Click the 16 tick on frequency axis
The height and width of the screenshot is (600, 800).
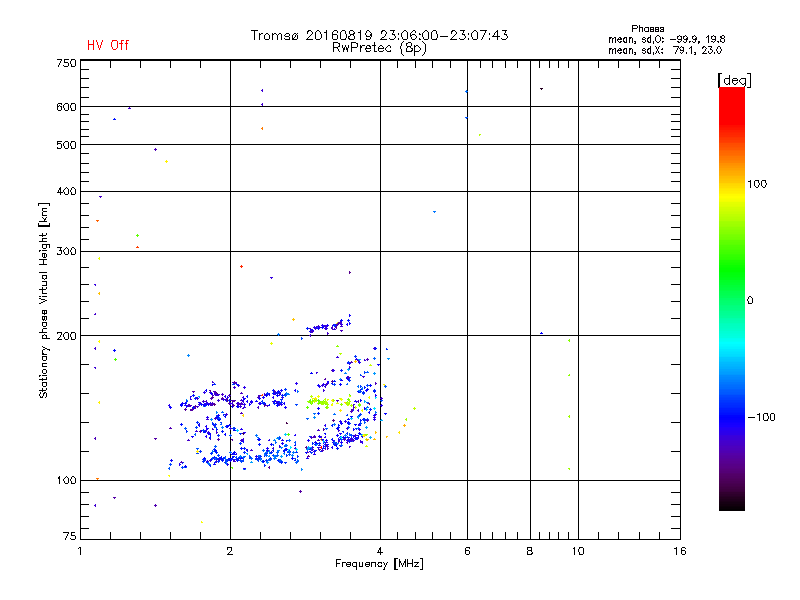(680, 551)
